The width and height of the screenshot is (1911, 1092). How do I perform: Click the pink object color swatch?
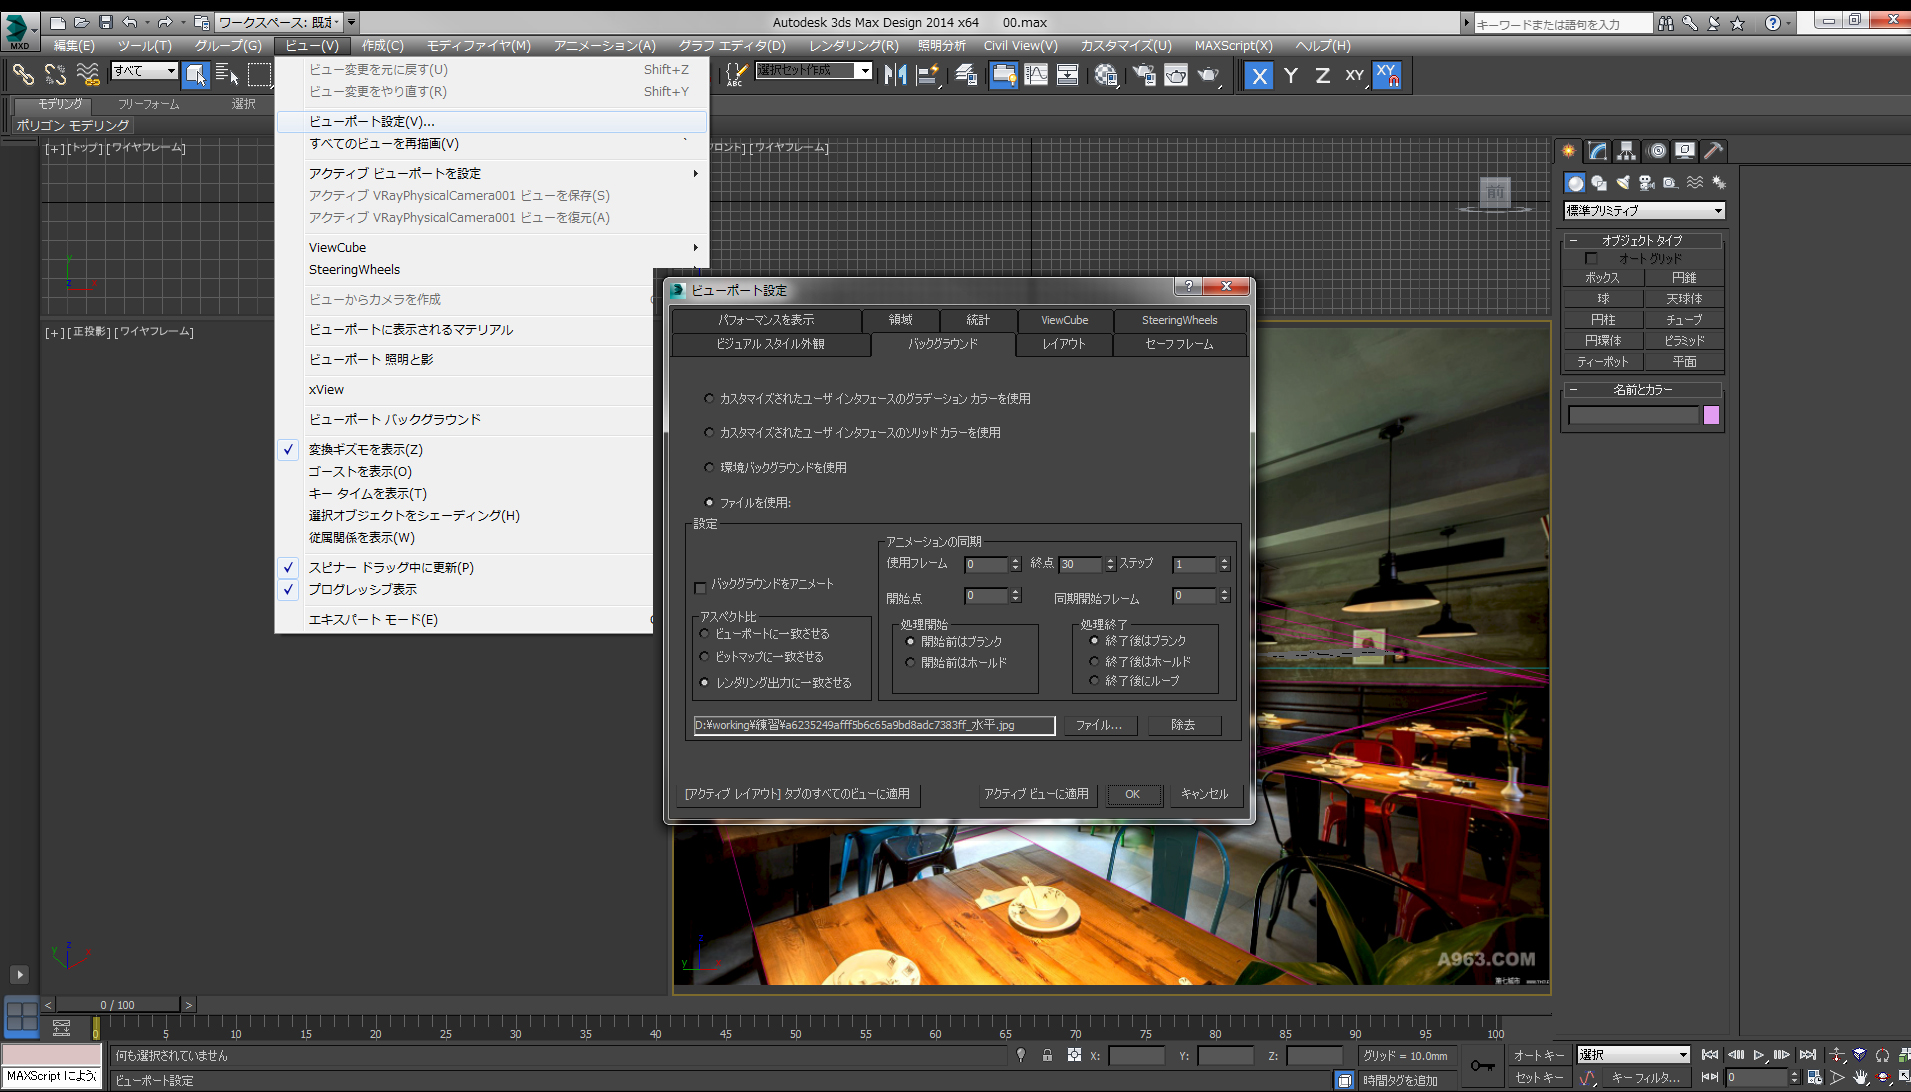(1711, 416)
